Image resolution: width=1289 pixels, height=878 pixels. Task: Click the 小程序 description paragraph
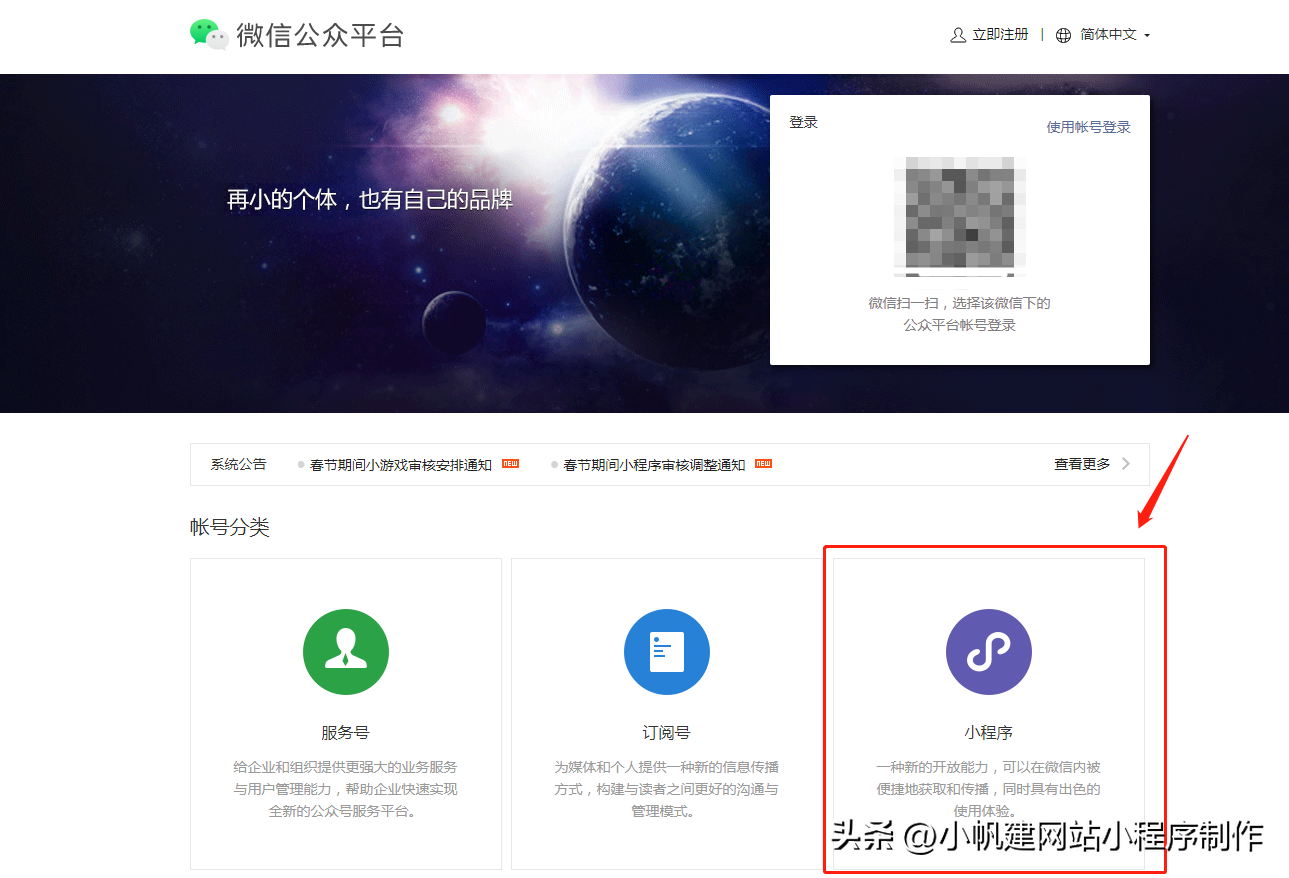tap(989, 789)
